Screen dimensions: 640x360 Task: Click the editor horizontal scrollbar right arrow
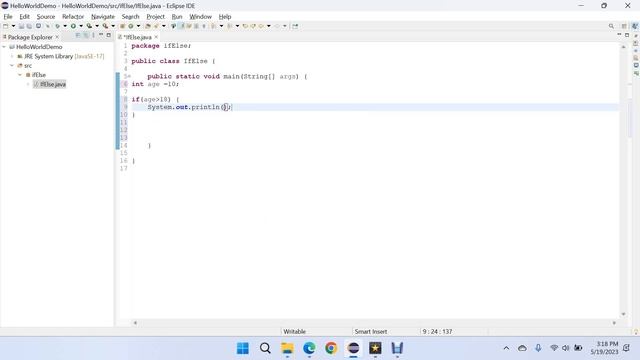pos(614,323)
